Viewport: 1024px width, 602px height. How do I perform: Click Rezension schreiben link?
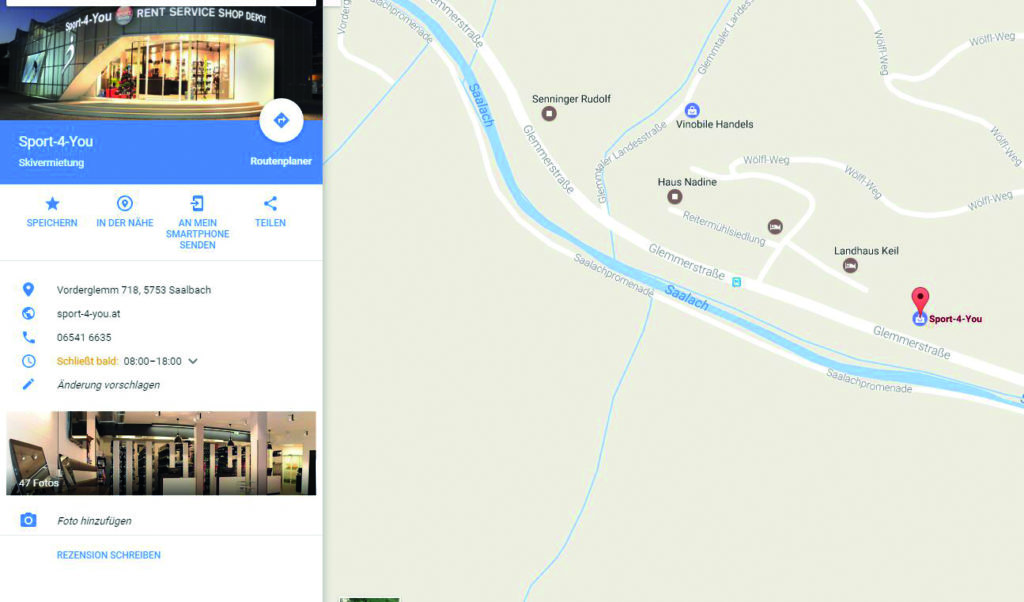point(108,555)
